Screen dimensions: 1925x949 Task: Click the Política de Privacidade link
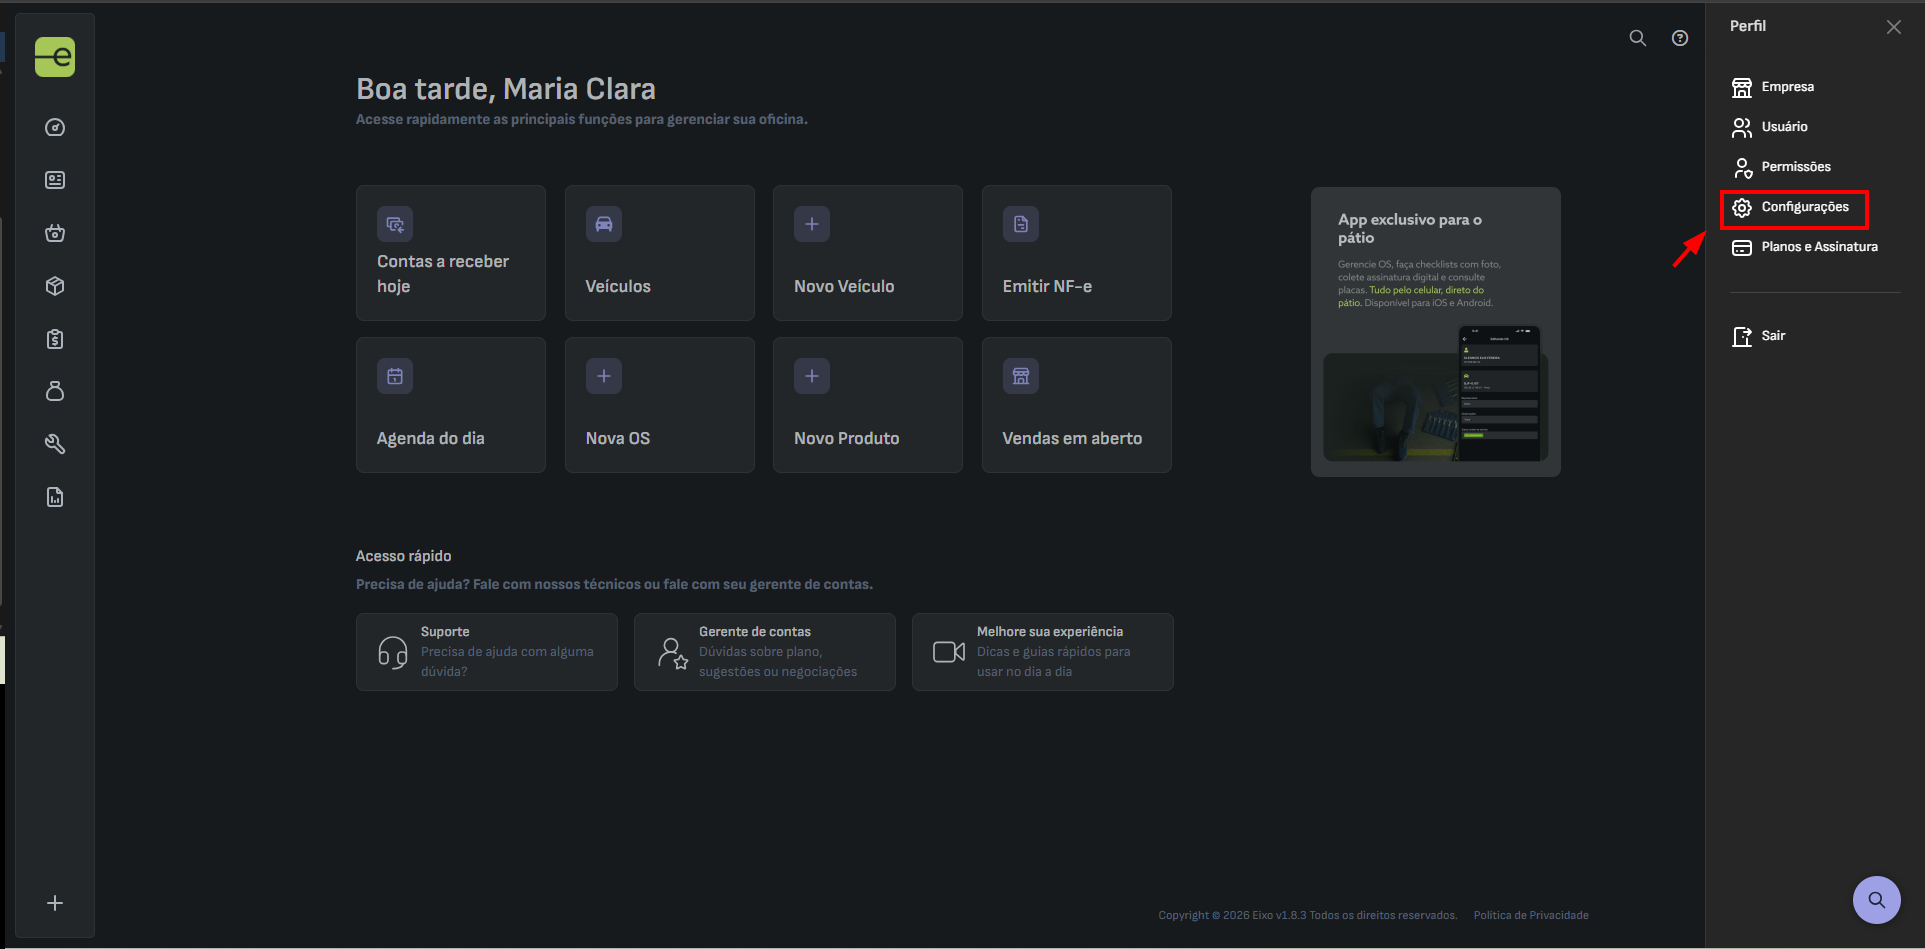tap(1531, 915)
